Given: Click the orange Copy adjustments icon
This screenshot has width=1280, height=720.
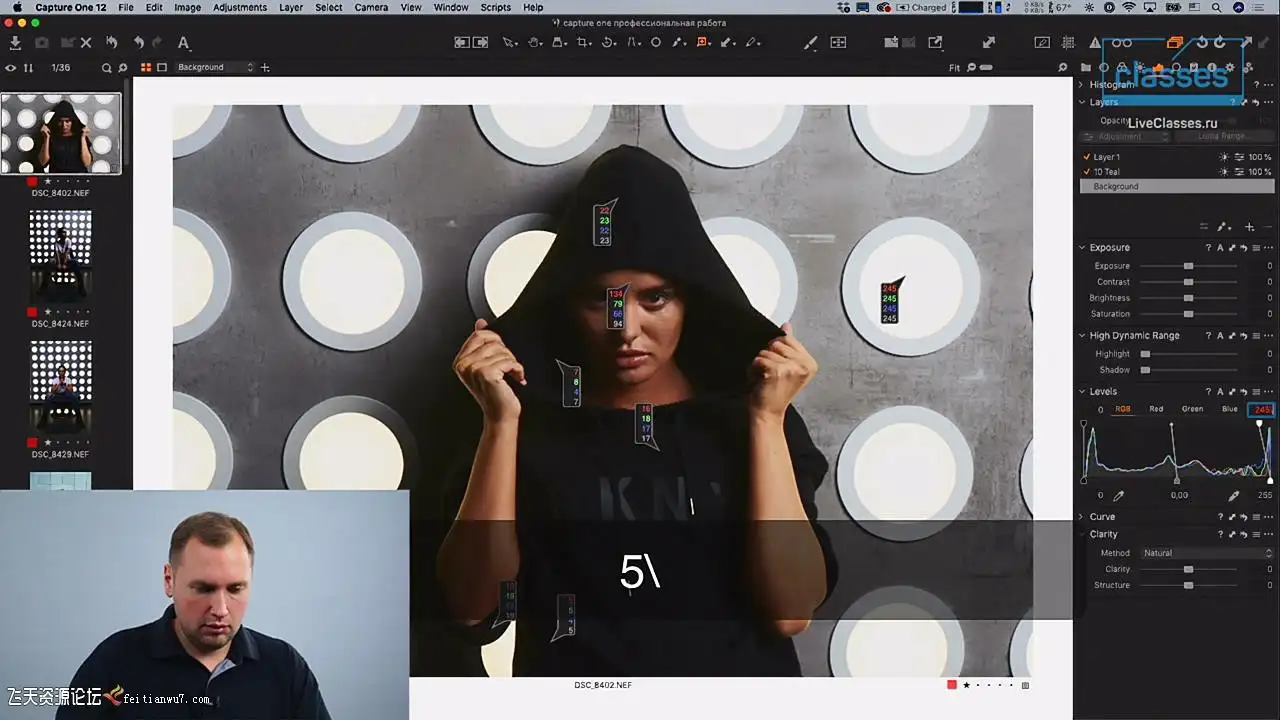Looking at the screenshot, I should pos(1175,43).
